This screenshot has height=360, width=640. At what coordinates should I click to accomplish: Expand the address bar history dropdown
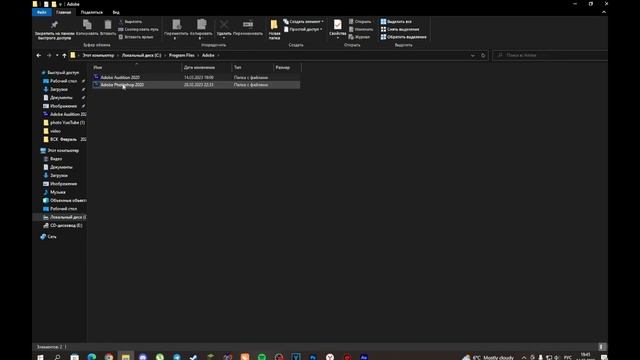point(473,56)
